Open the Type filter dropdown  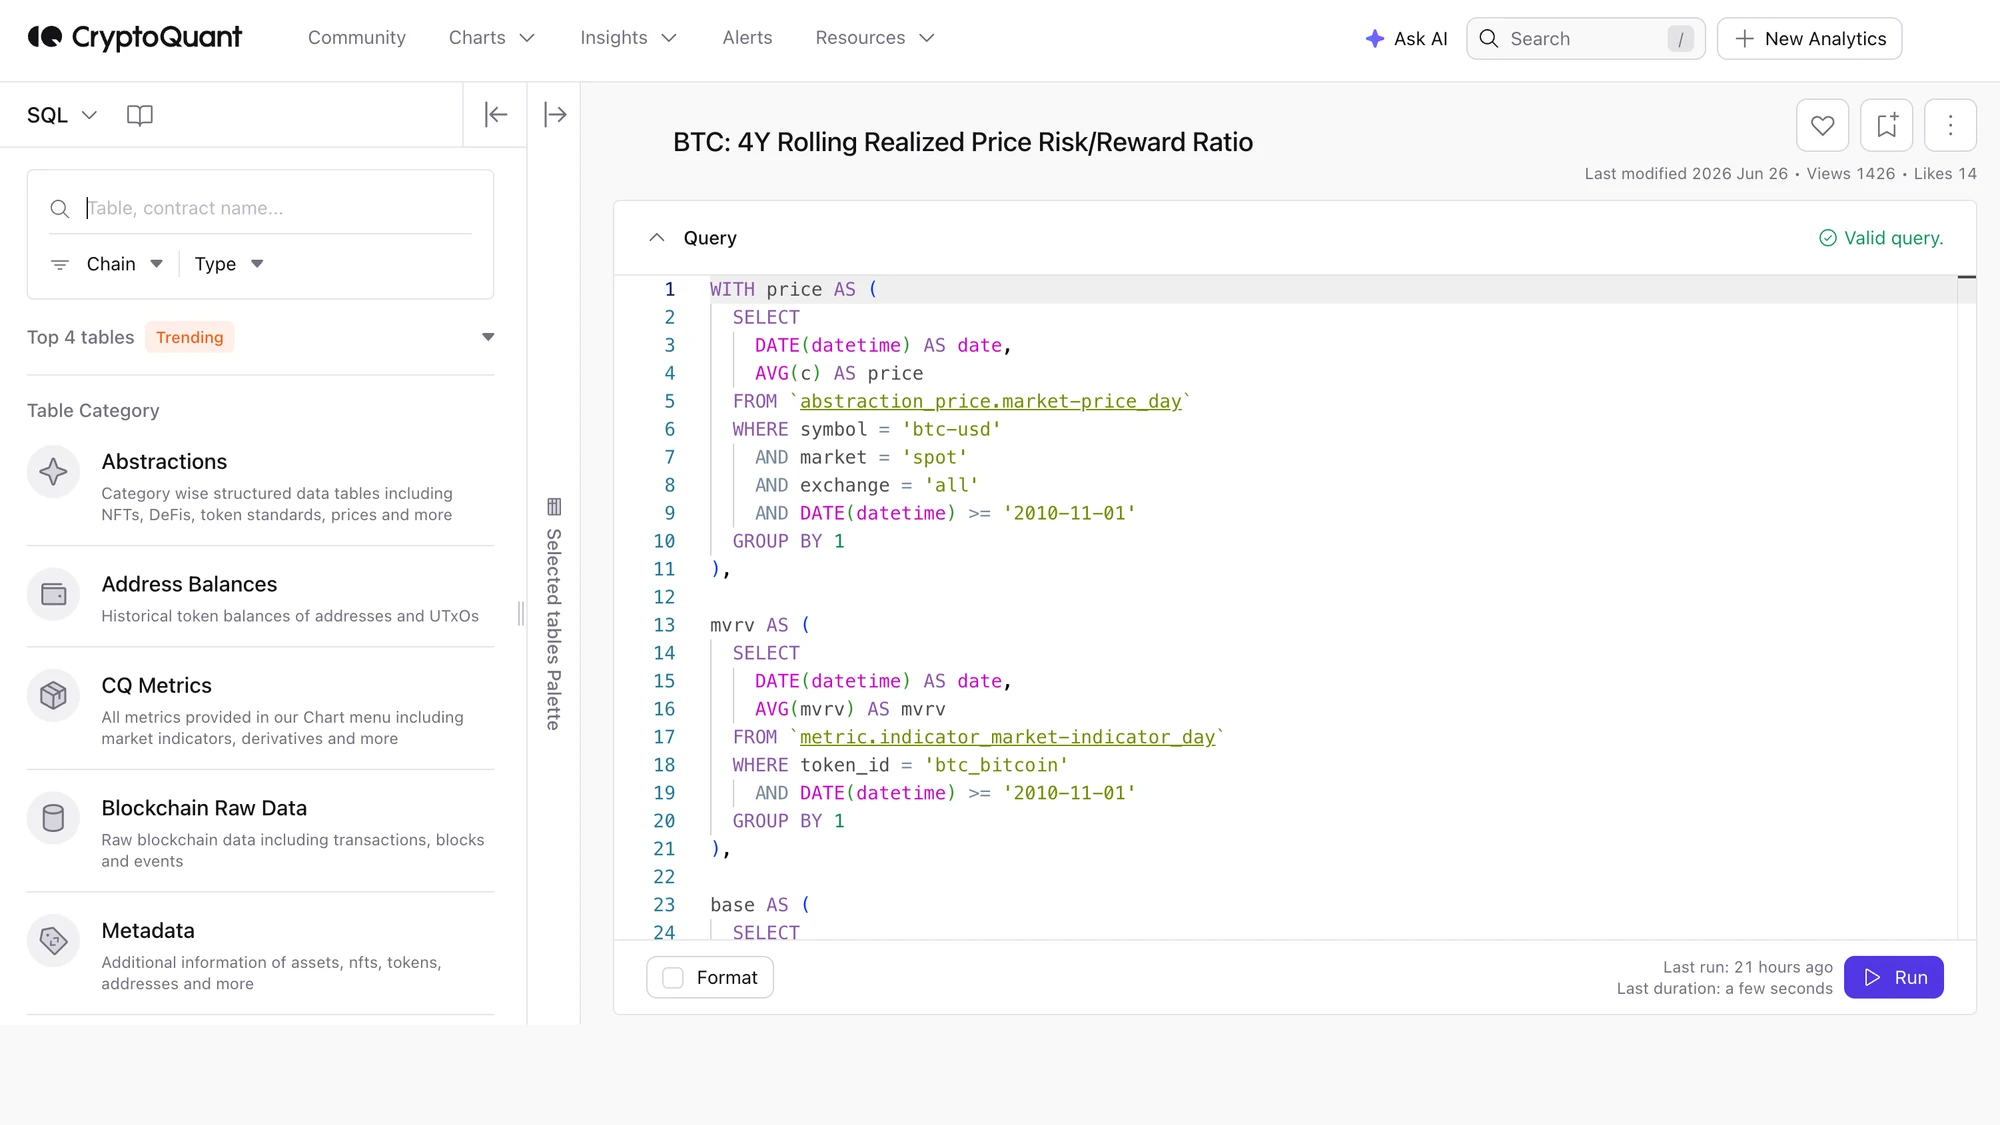coord(229,264)
